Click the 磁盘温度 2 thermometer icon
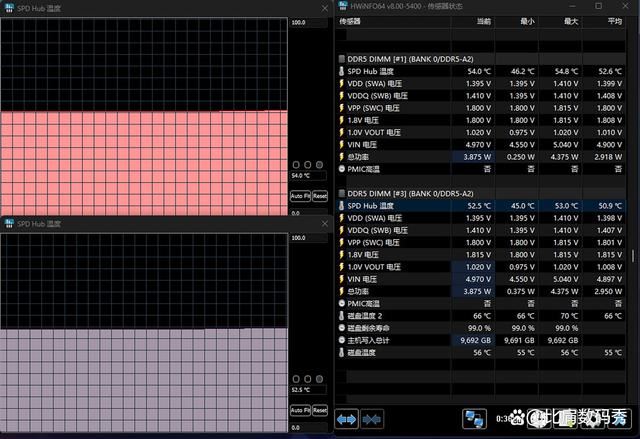The image size is (640, 439). (x=342, y=315)
